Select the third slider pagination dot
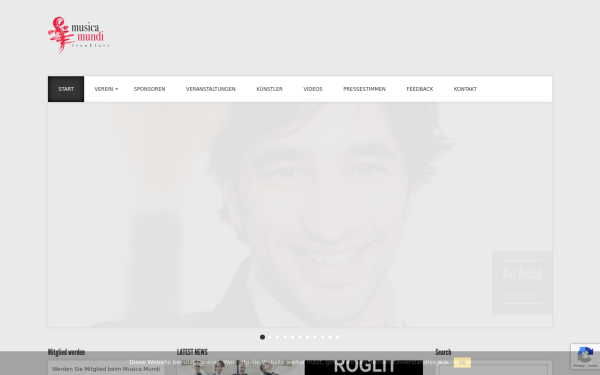The image size is (600, 375). point(277,337)
